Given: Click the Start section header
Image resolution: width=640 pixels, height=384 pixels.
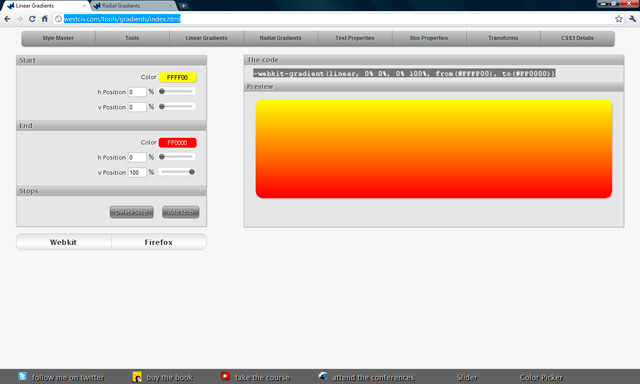Looking at the screenshot, I should (111, 60).
